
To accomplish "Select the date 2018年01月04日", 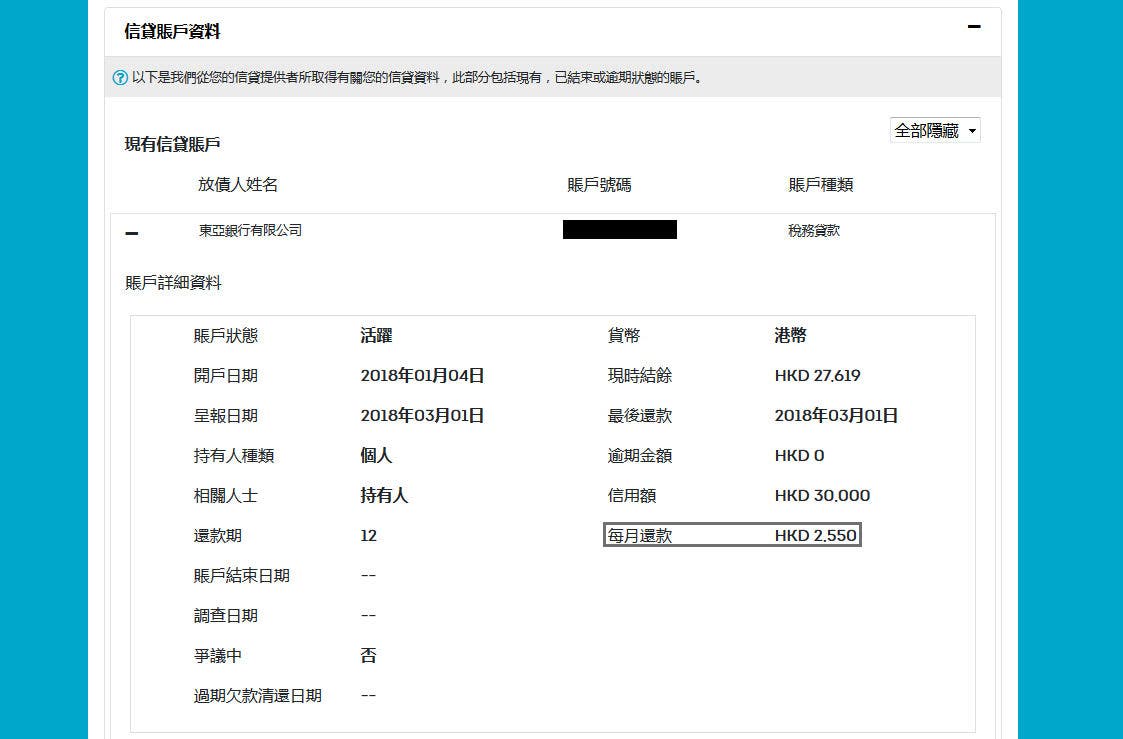I will click(x=423, y=376).
